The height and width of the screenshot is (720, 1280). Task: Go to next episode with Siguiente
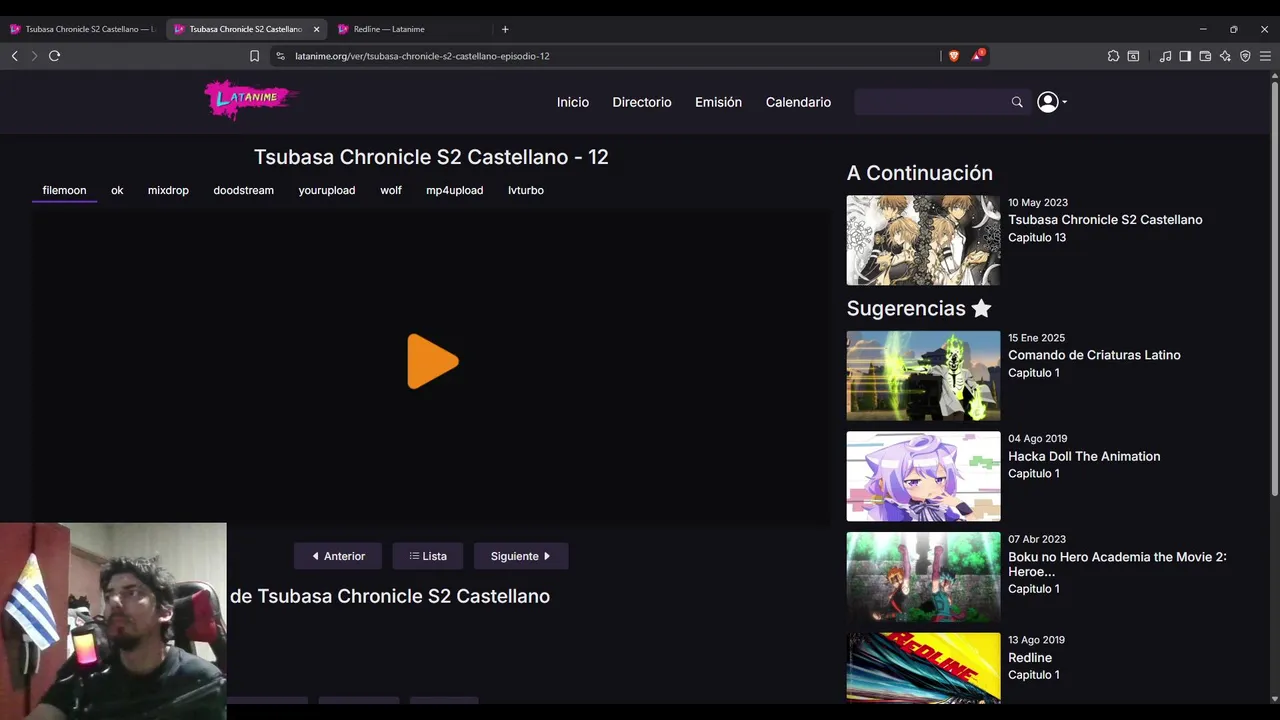tap(521, 556)
